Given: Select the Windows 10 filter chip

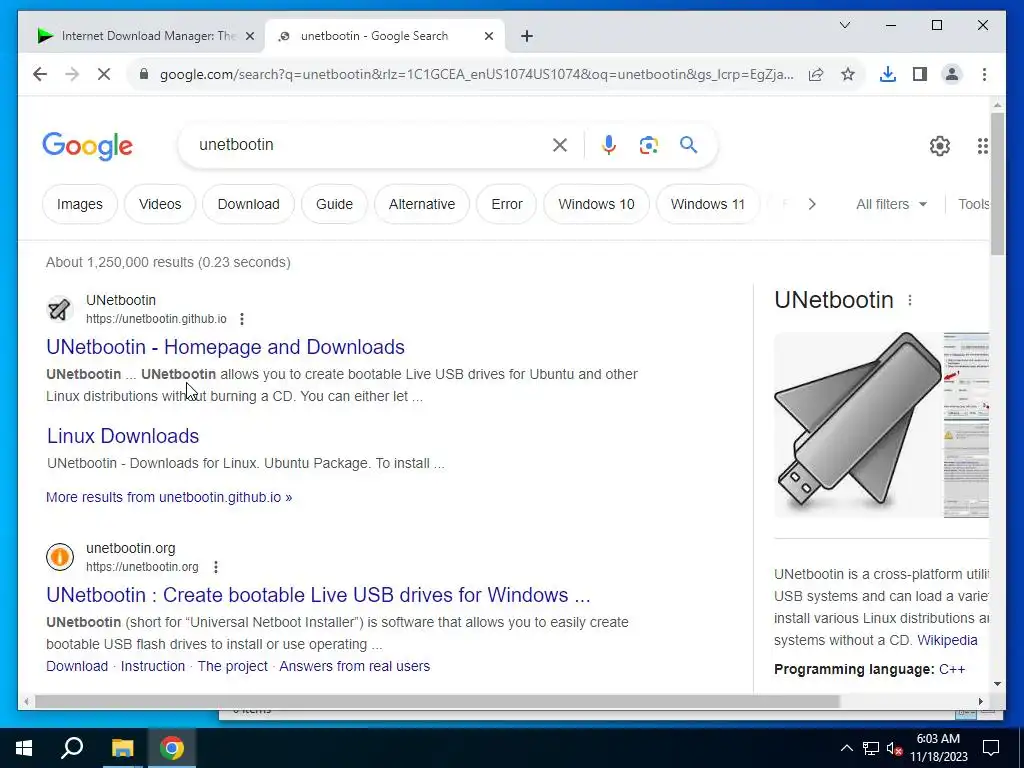Looking at the screenshot, I should coord(596,204).
